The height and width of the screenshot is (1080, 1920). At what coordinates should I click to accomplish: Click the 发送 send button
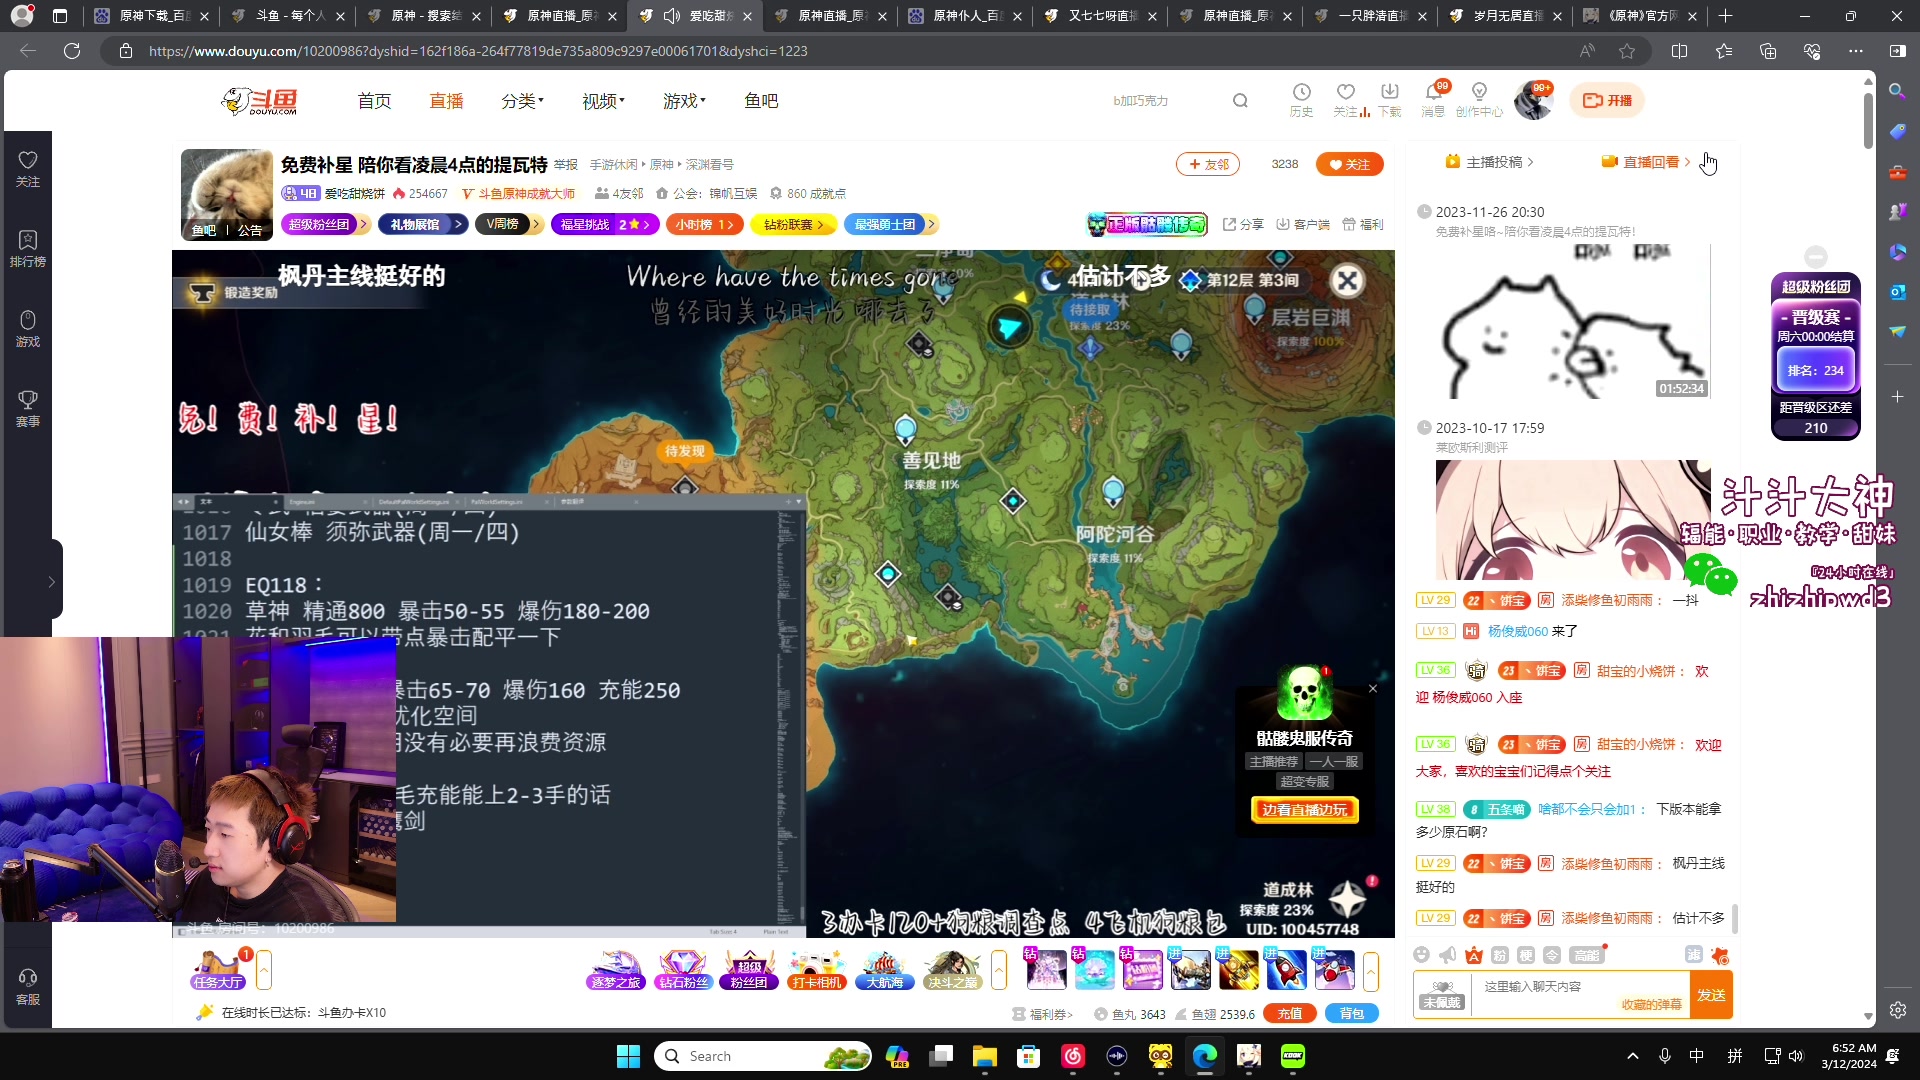click(1711, 995)
